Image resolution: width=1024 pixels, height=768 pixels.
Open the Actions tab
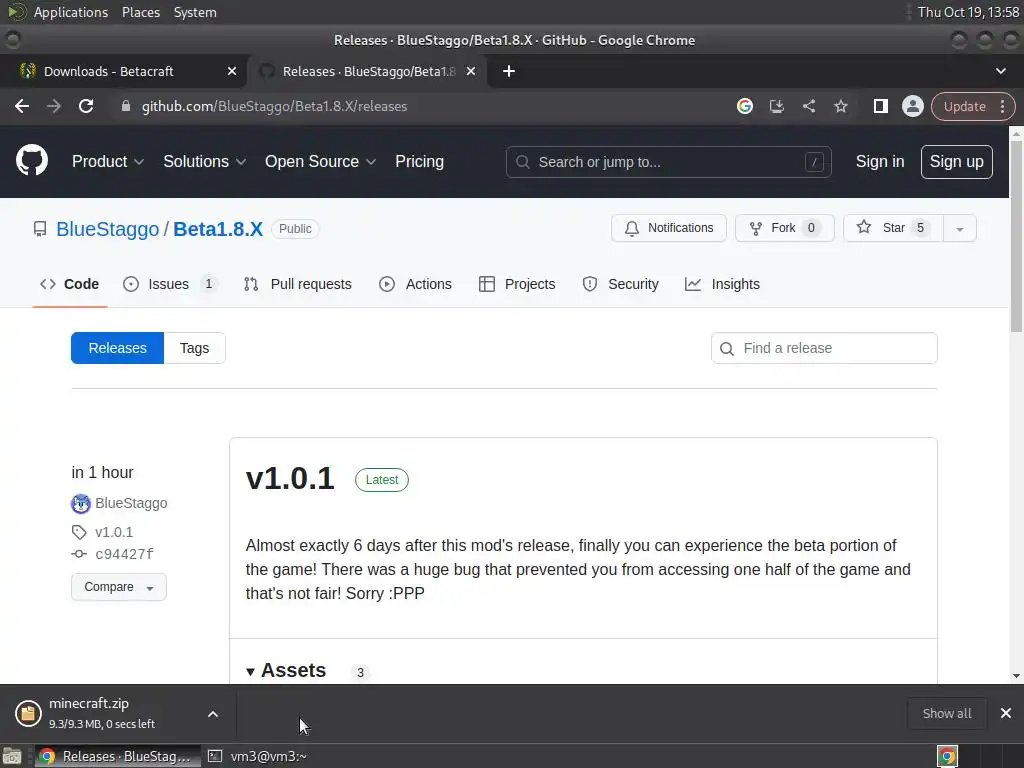(415, 284)
